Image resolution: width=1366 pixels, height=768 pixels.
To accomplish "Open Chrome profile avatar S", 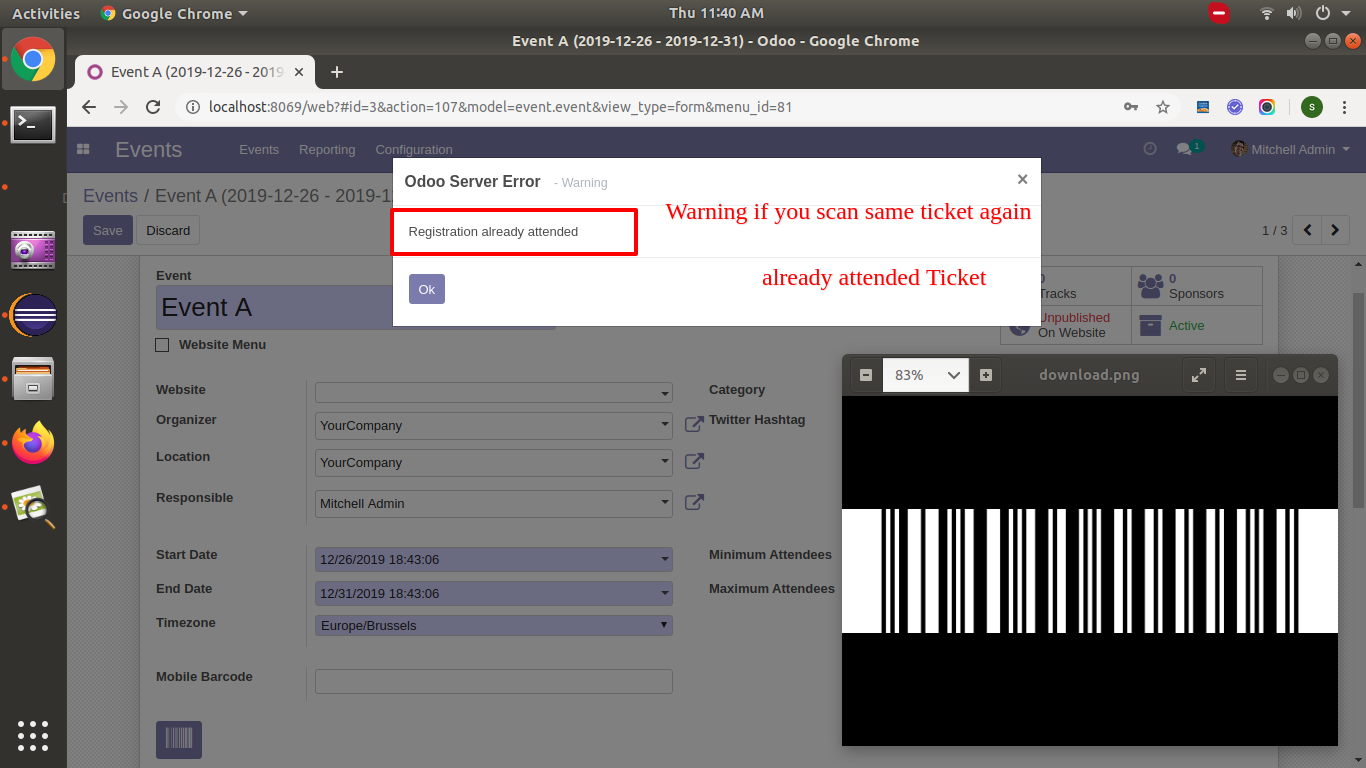I will point(1312,107).
